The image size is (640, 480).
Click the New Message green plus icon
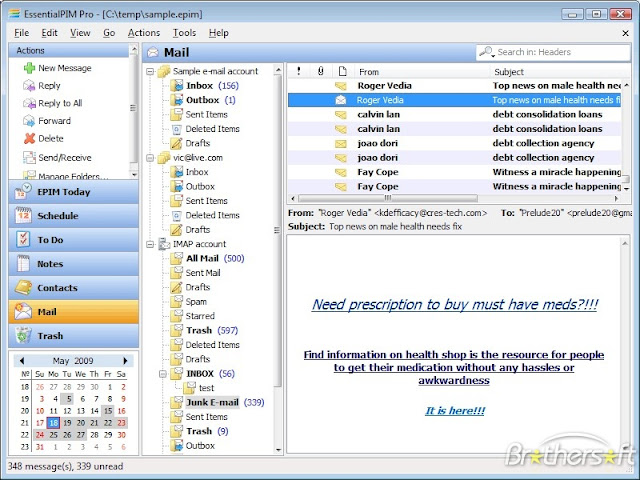[x=29, y=68]
